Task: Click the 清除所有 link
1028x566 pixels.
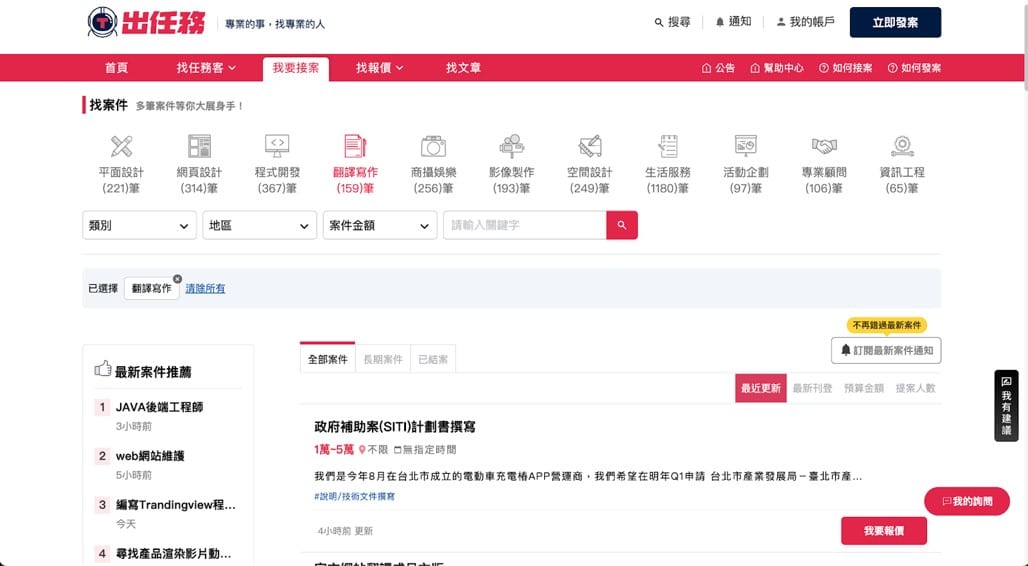Action: click(x=205, y=289)
